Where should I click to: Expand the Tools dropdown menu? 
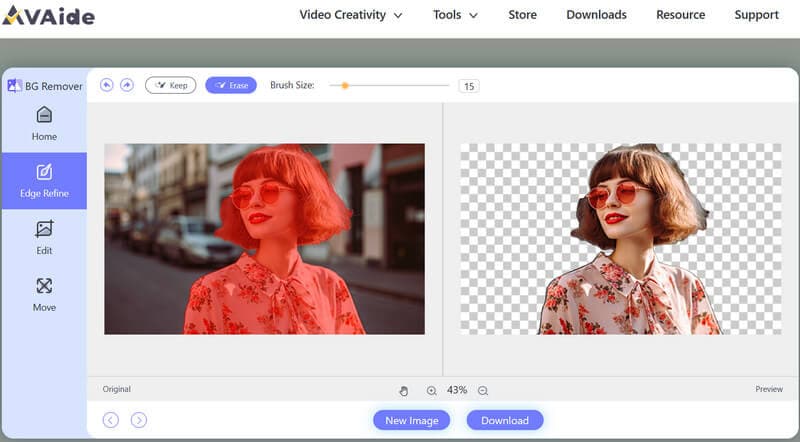(455, 15)
